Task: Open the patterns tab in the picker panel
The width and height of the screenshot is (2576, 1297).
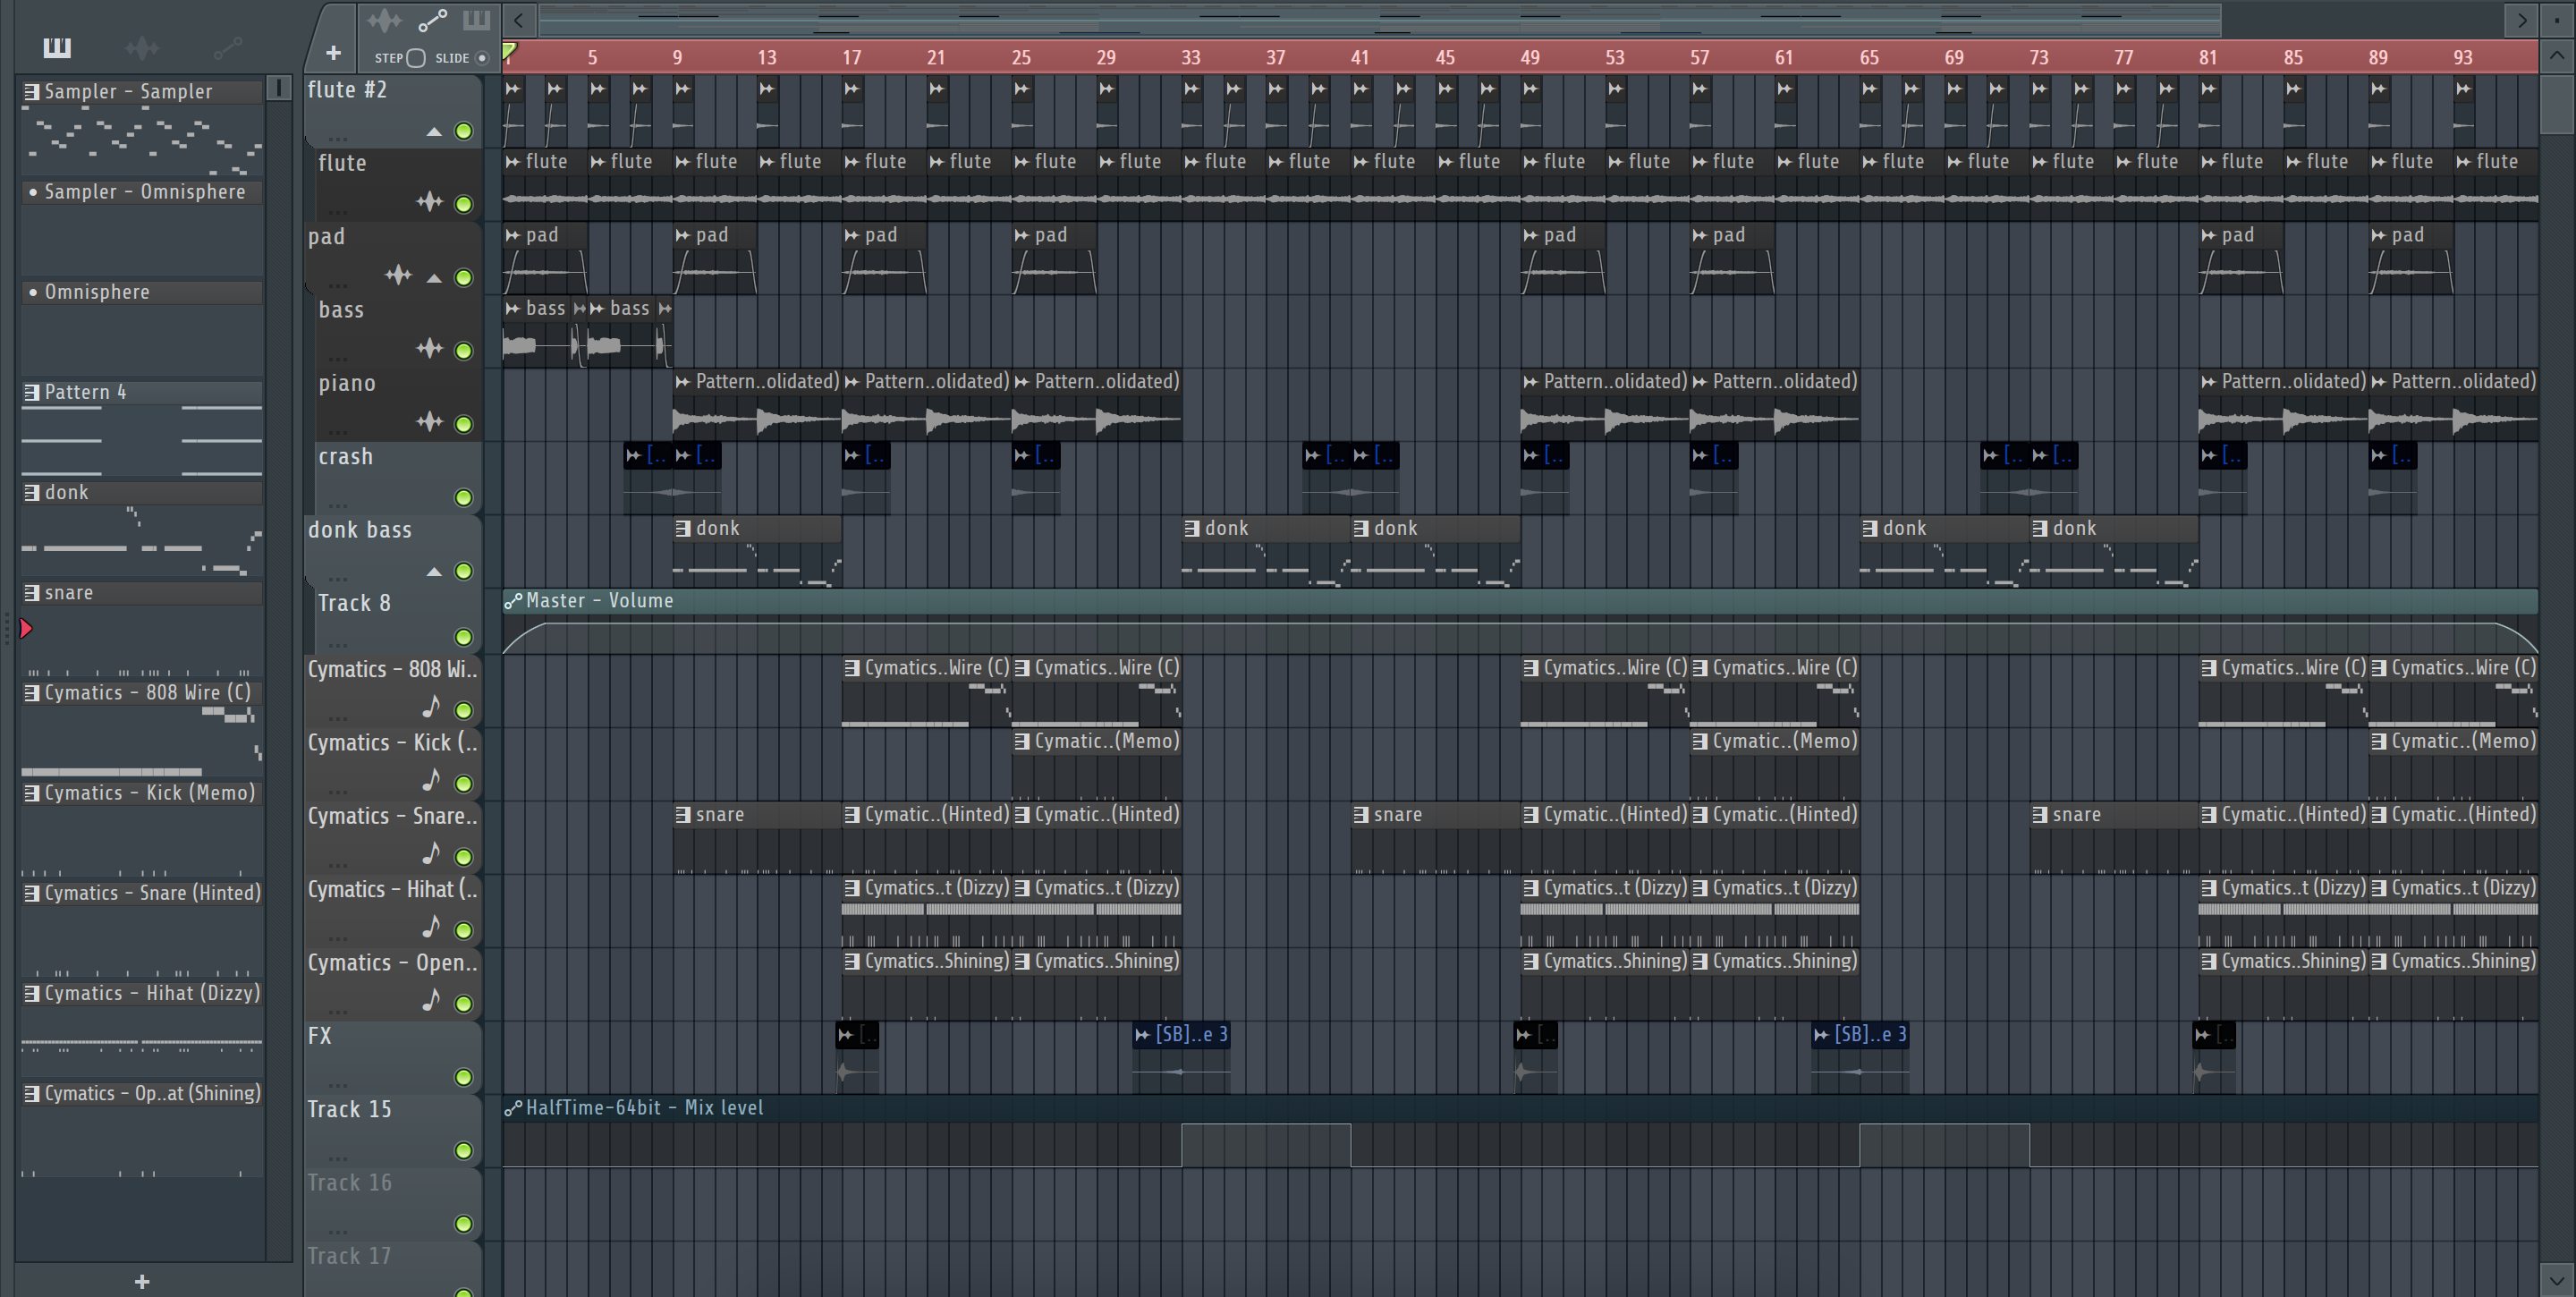Action: coord(57,47)
